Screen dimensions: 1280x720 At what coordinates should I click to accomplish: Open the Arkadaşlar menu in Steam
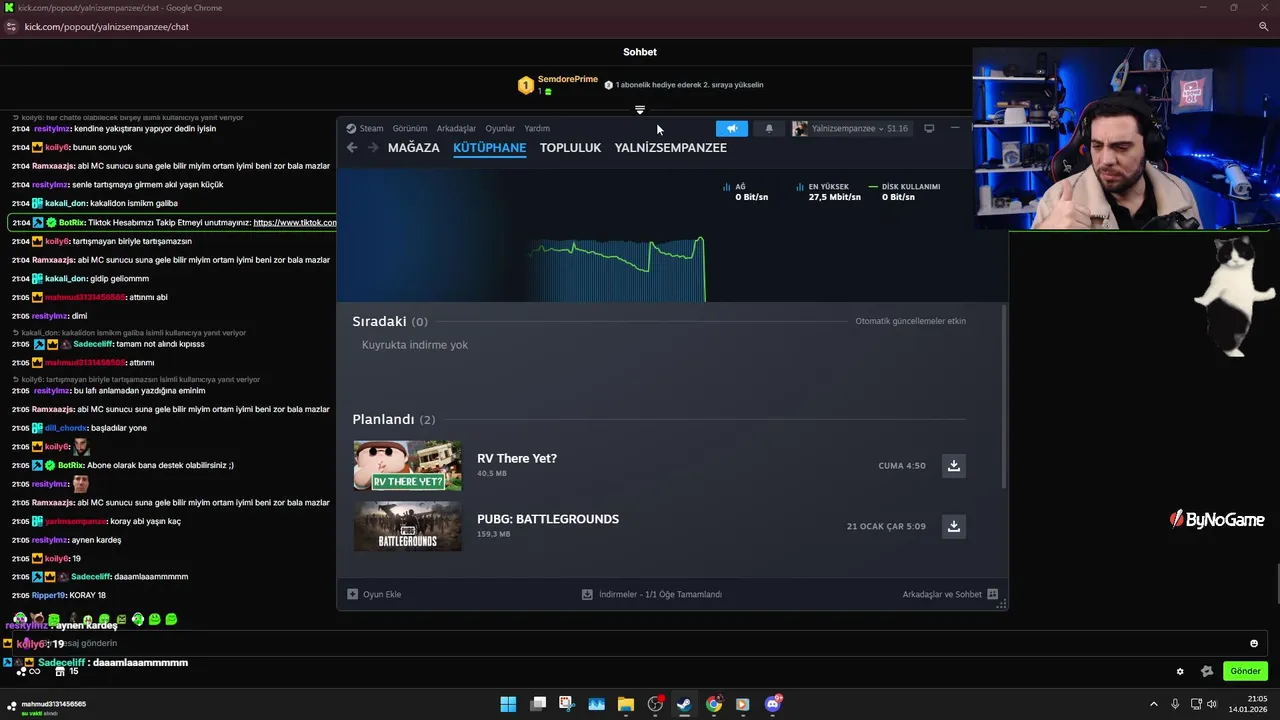tap(456, 128)
